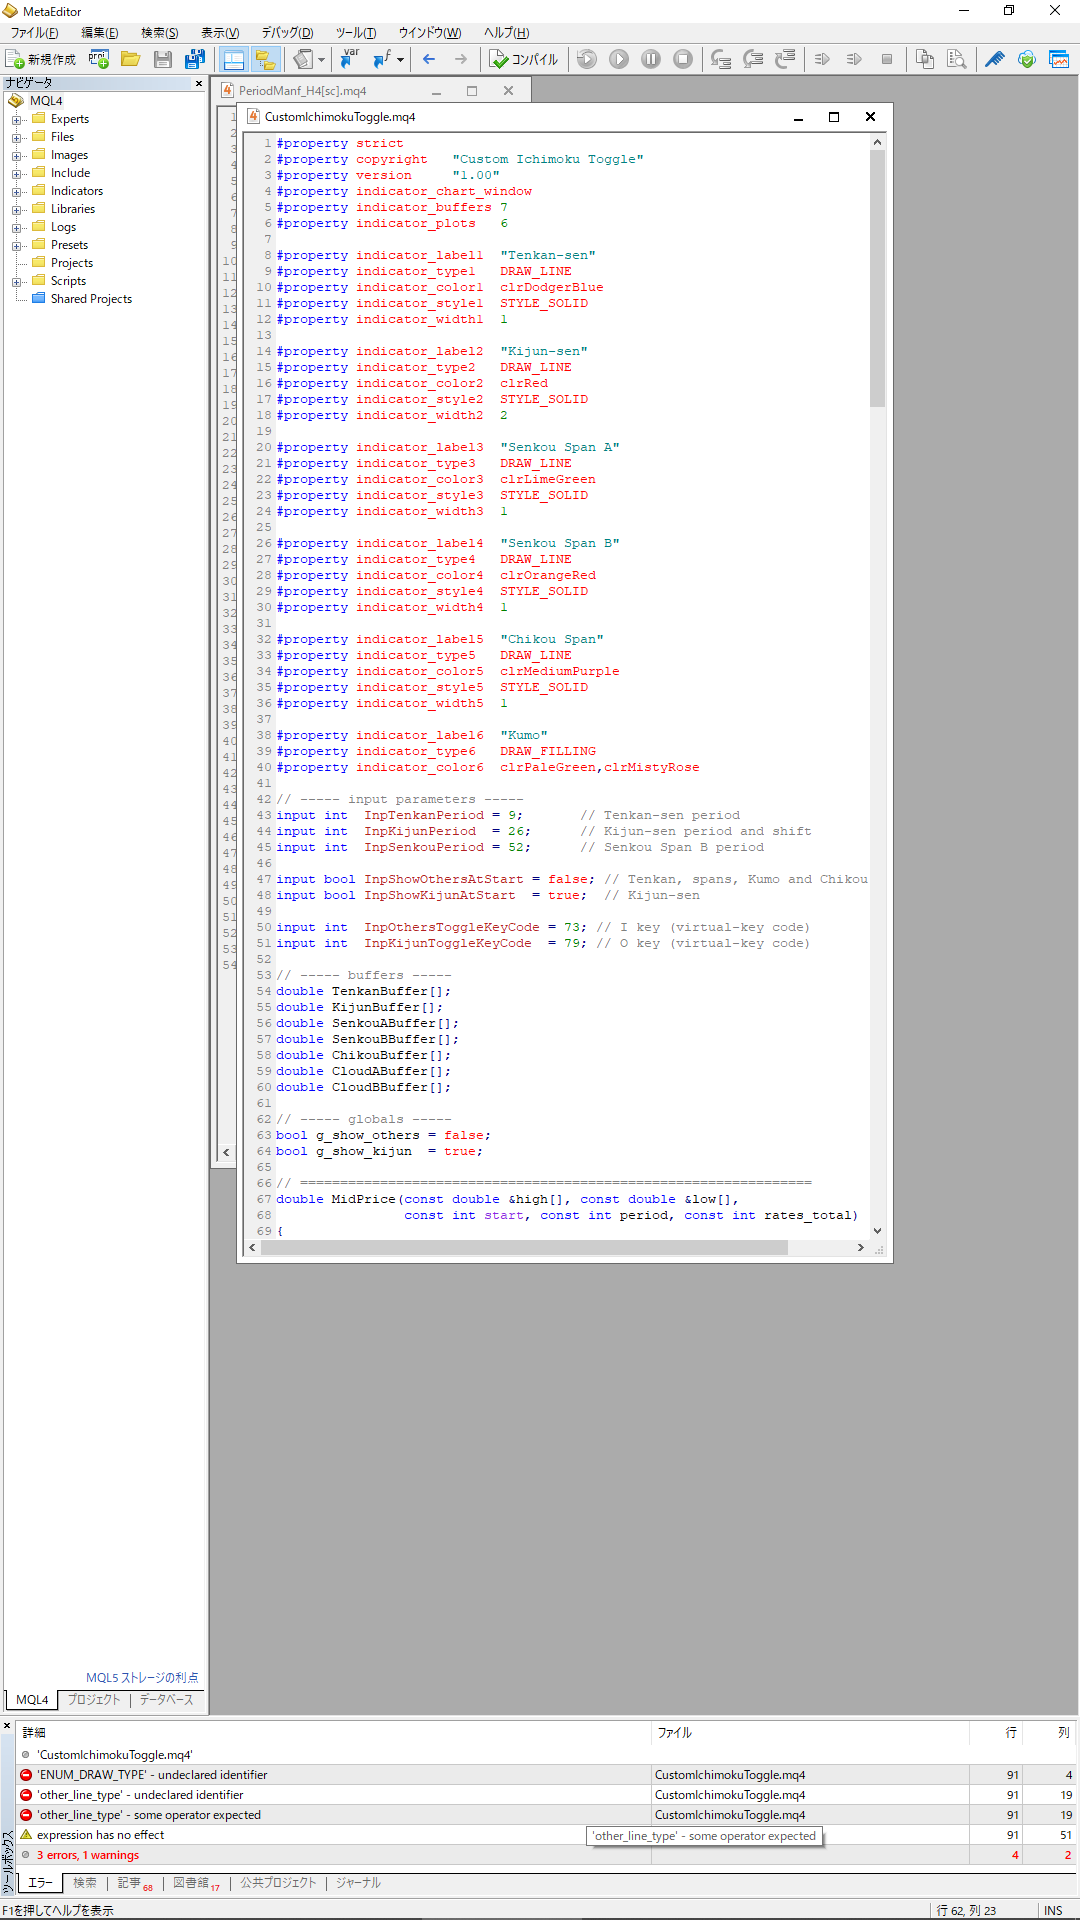Viewport: 1080px width, 1920px height.
Task: Open the ファイル(F) menu
Action: click(x=34, y=33)
